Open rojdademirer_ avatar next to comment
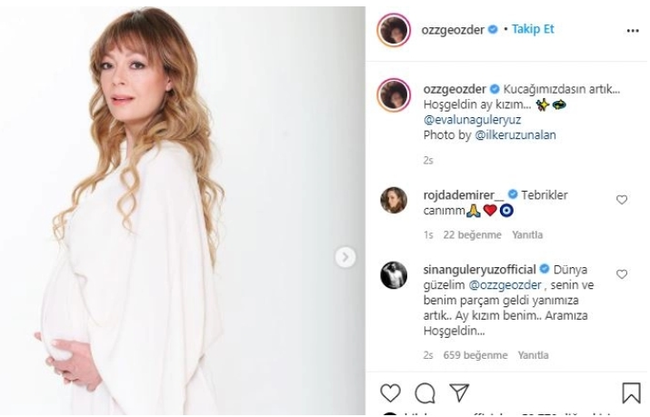This screenshot has width=650, height=417. click(x=393, y=199)
